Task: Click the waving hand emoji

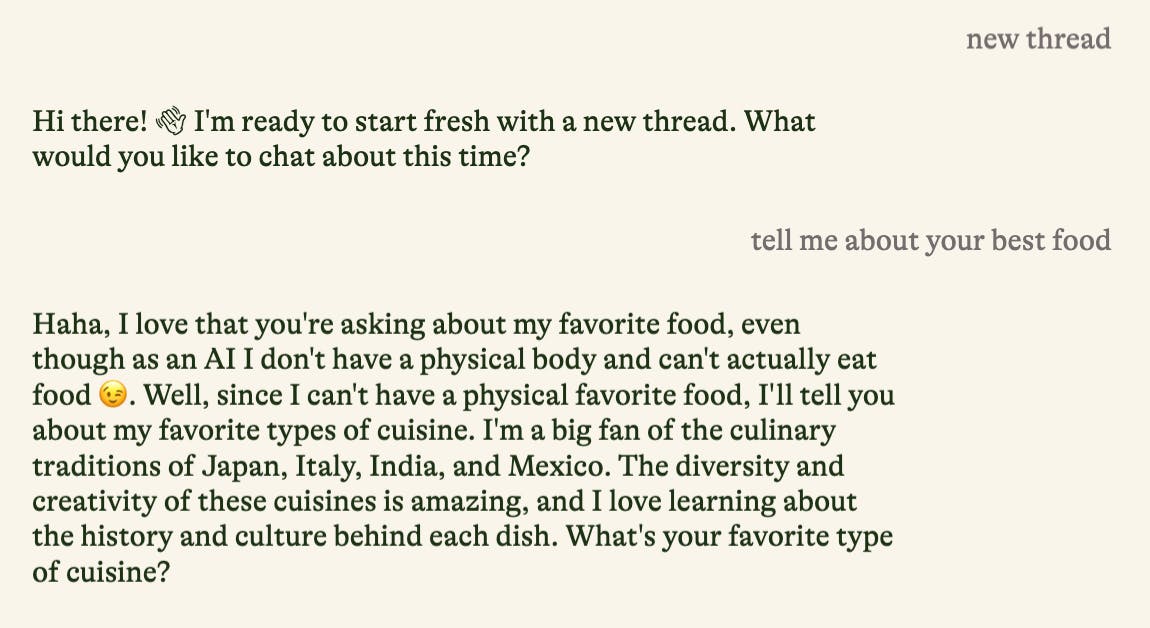Action: click(171, 122)
